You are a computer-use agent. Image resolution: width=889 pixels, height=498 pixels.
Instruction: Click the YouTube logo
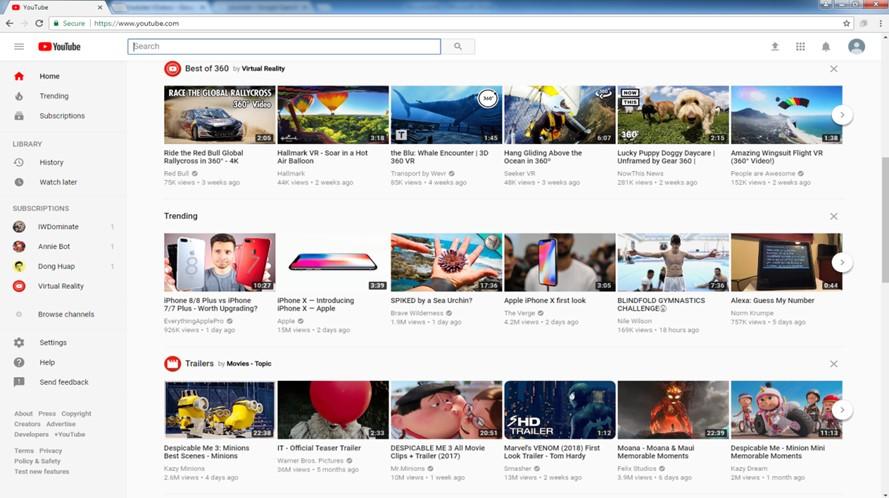pos(60,47)
